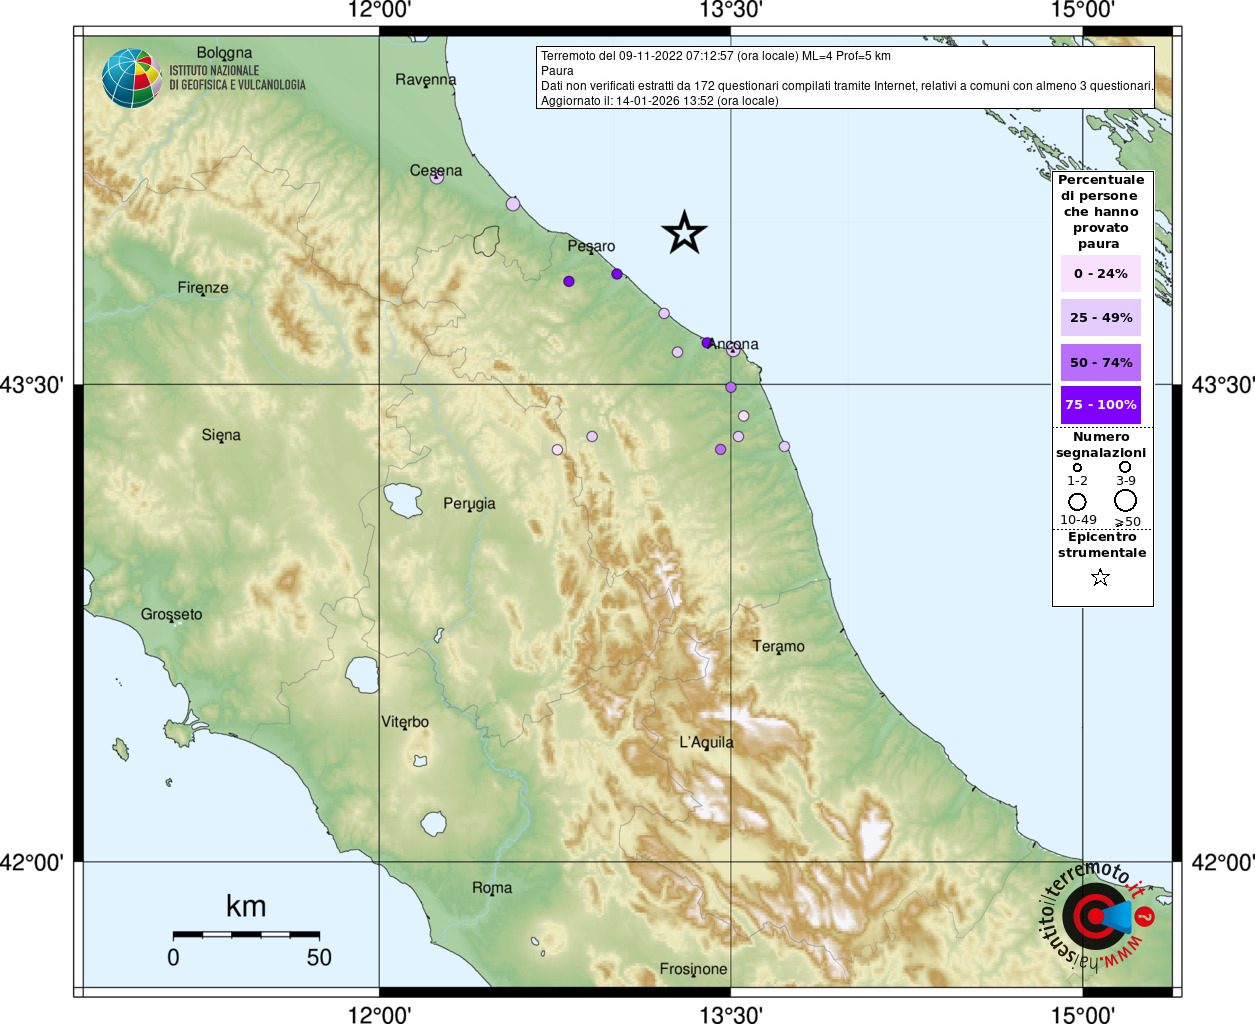Image resolution: width=1255 pixels, height=1024 pixels.
Task: Click the Cesena city label
Action: [x=436, y=170]
